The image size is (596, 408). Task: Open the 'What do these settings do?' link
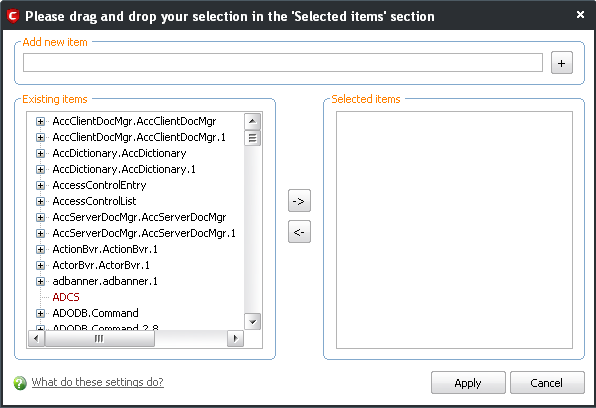[98, 382]
